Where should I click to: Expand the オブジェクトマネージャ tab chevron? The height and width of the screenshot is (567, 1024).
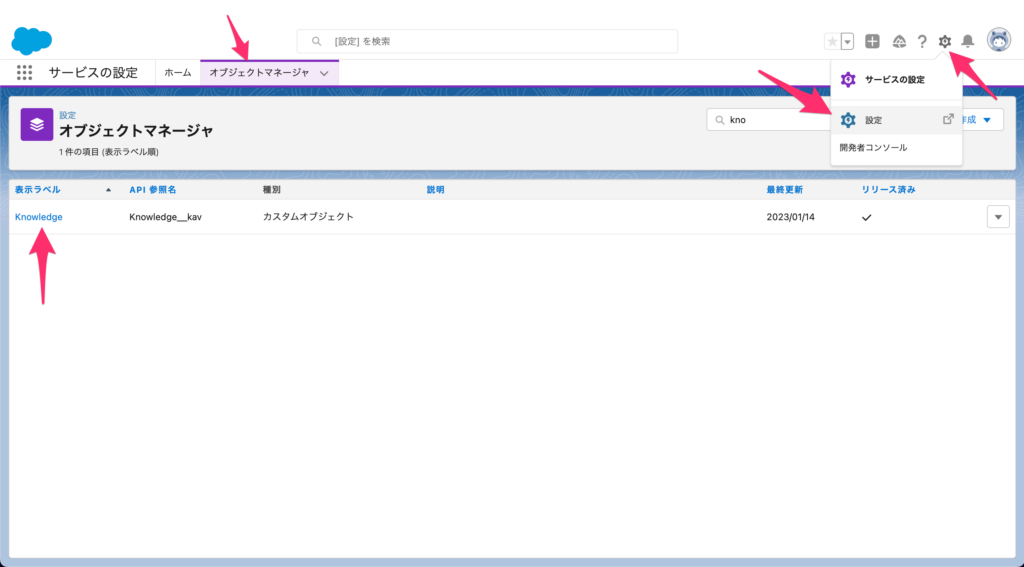pos(324,73)
